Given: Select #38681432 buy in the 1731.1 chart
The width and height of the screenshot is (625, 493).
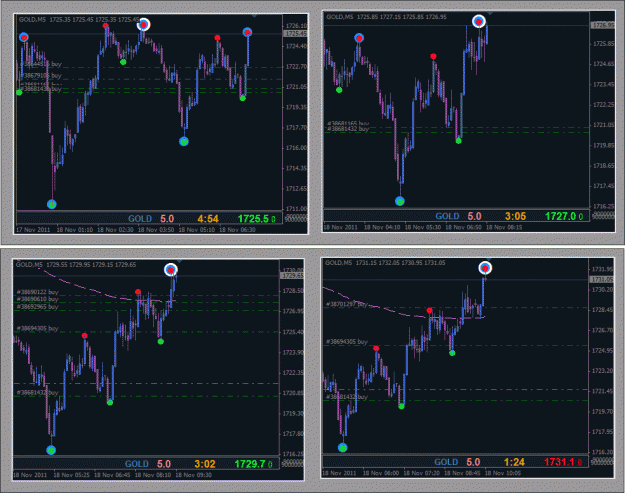Looking at the screenshot, I should pyautogui.click(x=347, y=397).
